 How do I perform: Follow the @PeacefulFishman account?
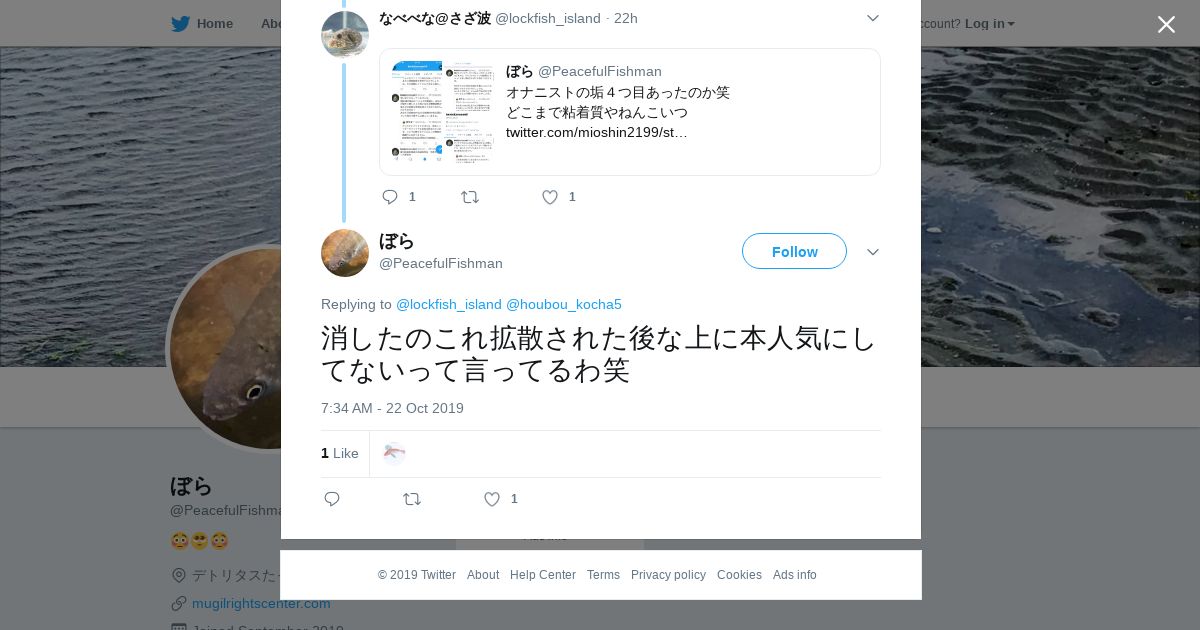(x=794, y=251)
